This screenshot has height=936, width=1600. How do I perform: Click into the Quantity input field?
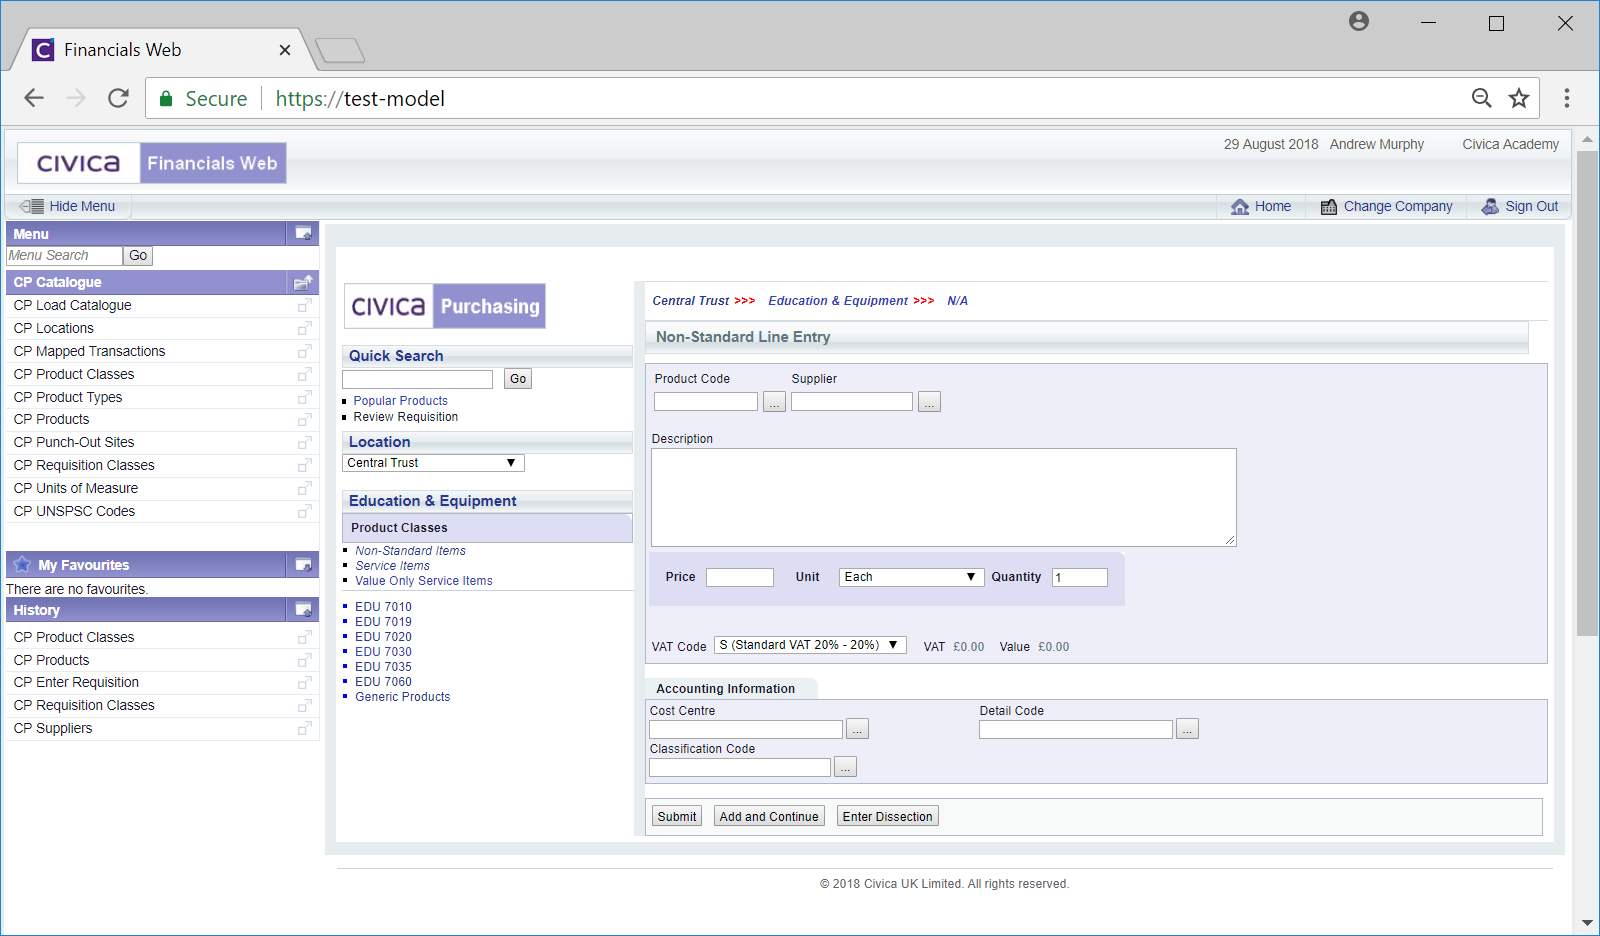[1080, 577]
